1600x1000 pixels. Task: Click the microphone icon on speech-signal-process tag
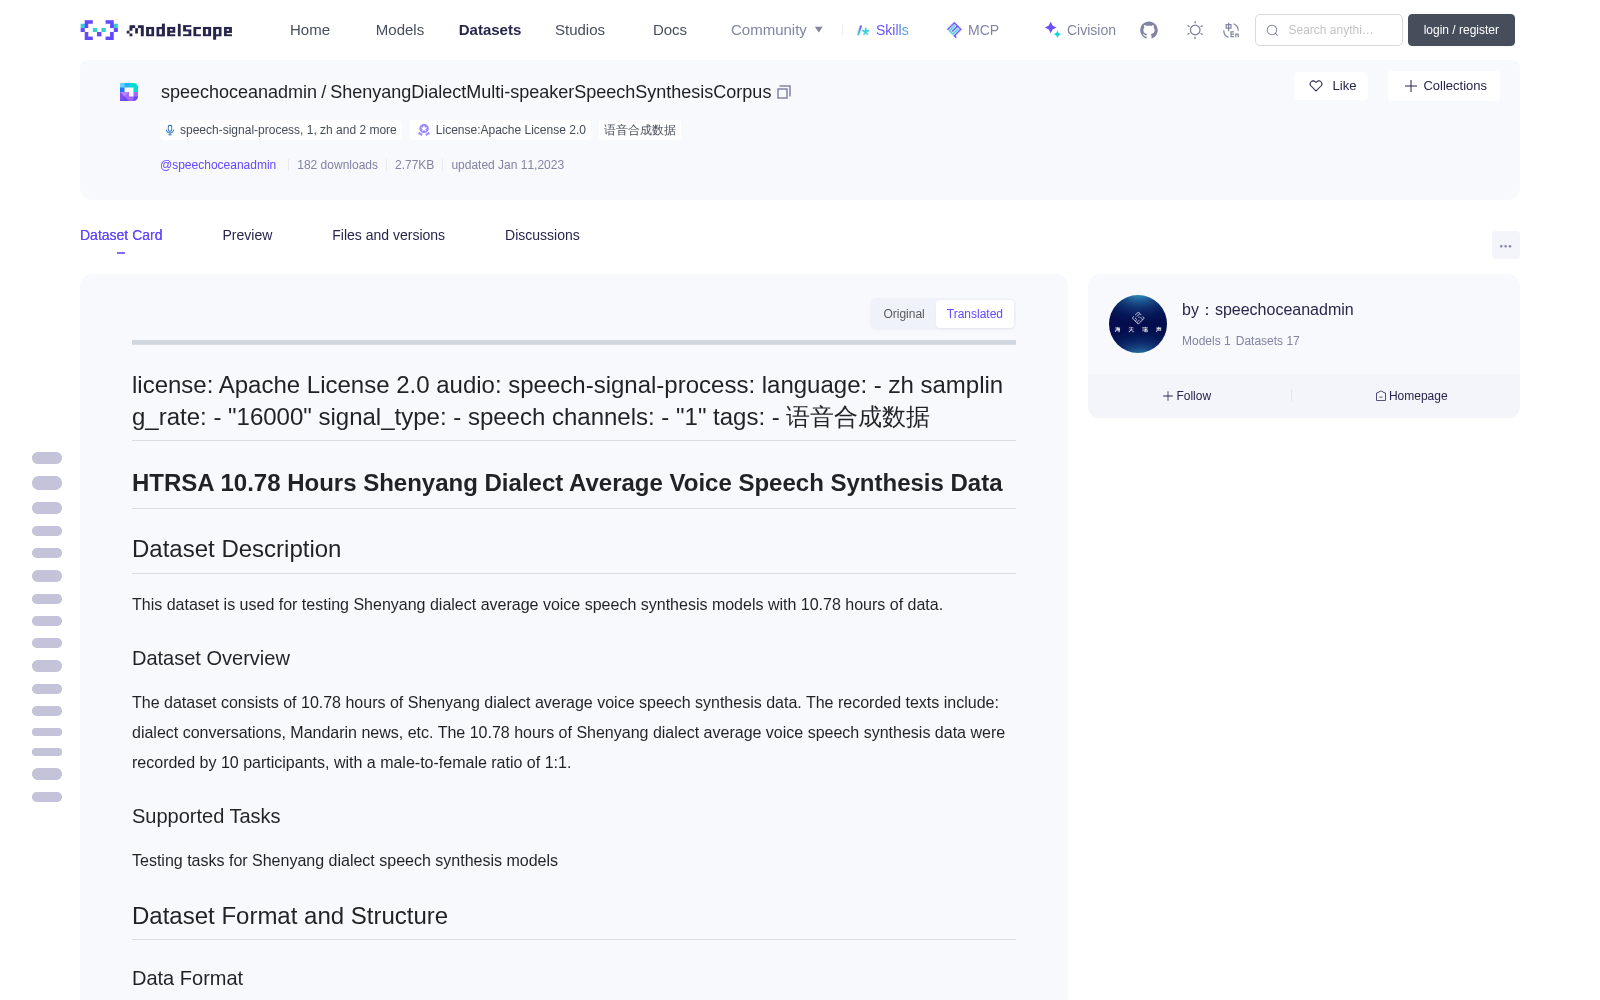click(170, 130)
